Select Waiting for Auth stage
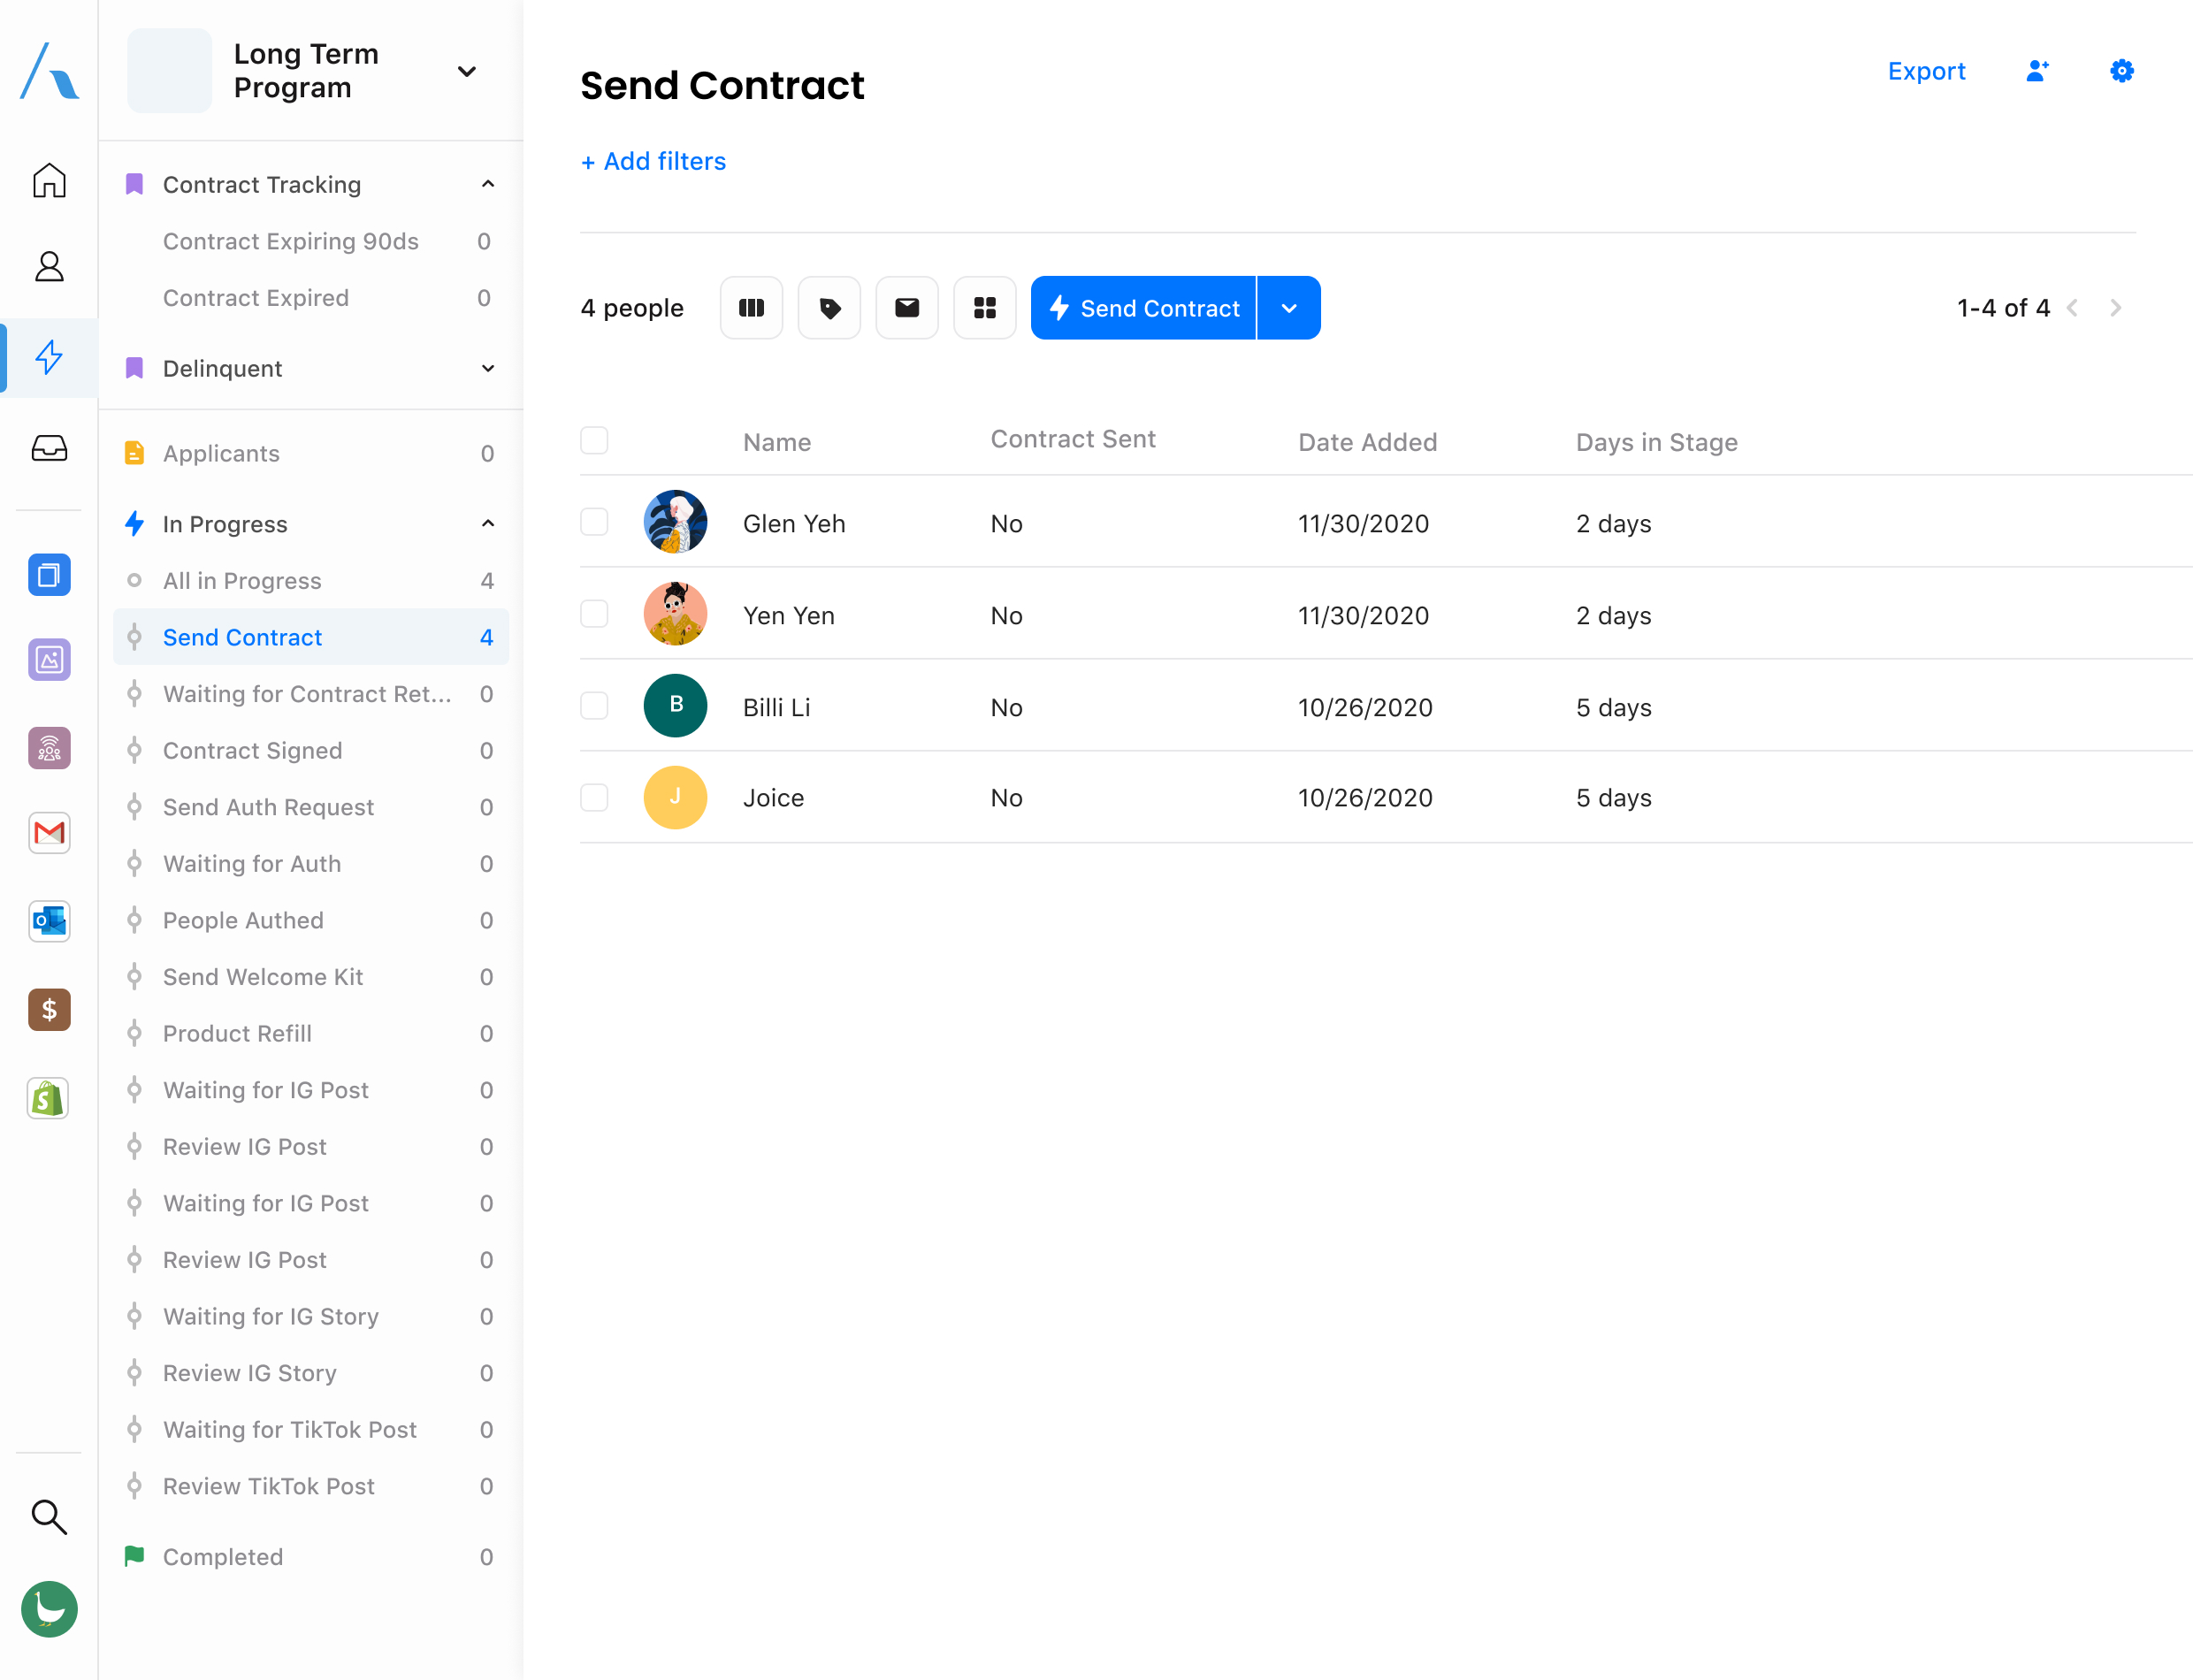This screenshot has height=1680, width=2193. click(252, 863)
